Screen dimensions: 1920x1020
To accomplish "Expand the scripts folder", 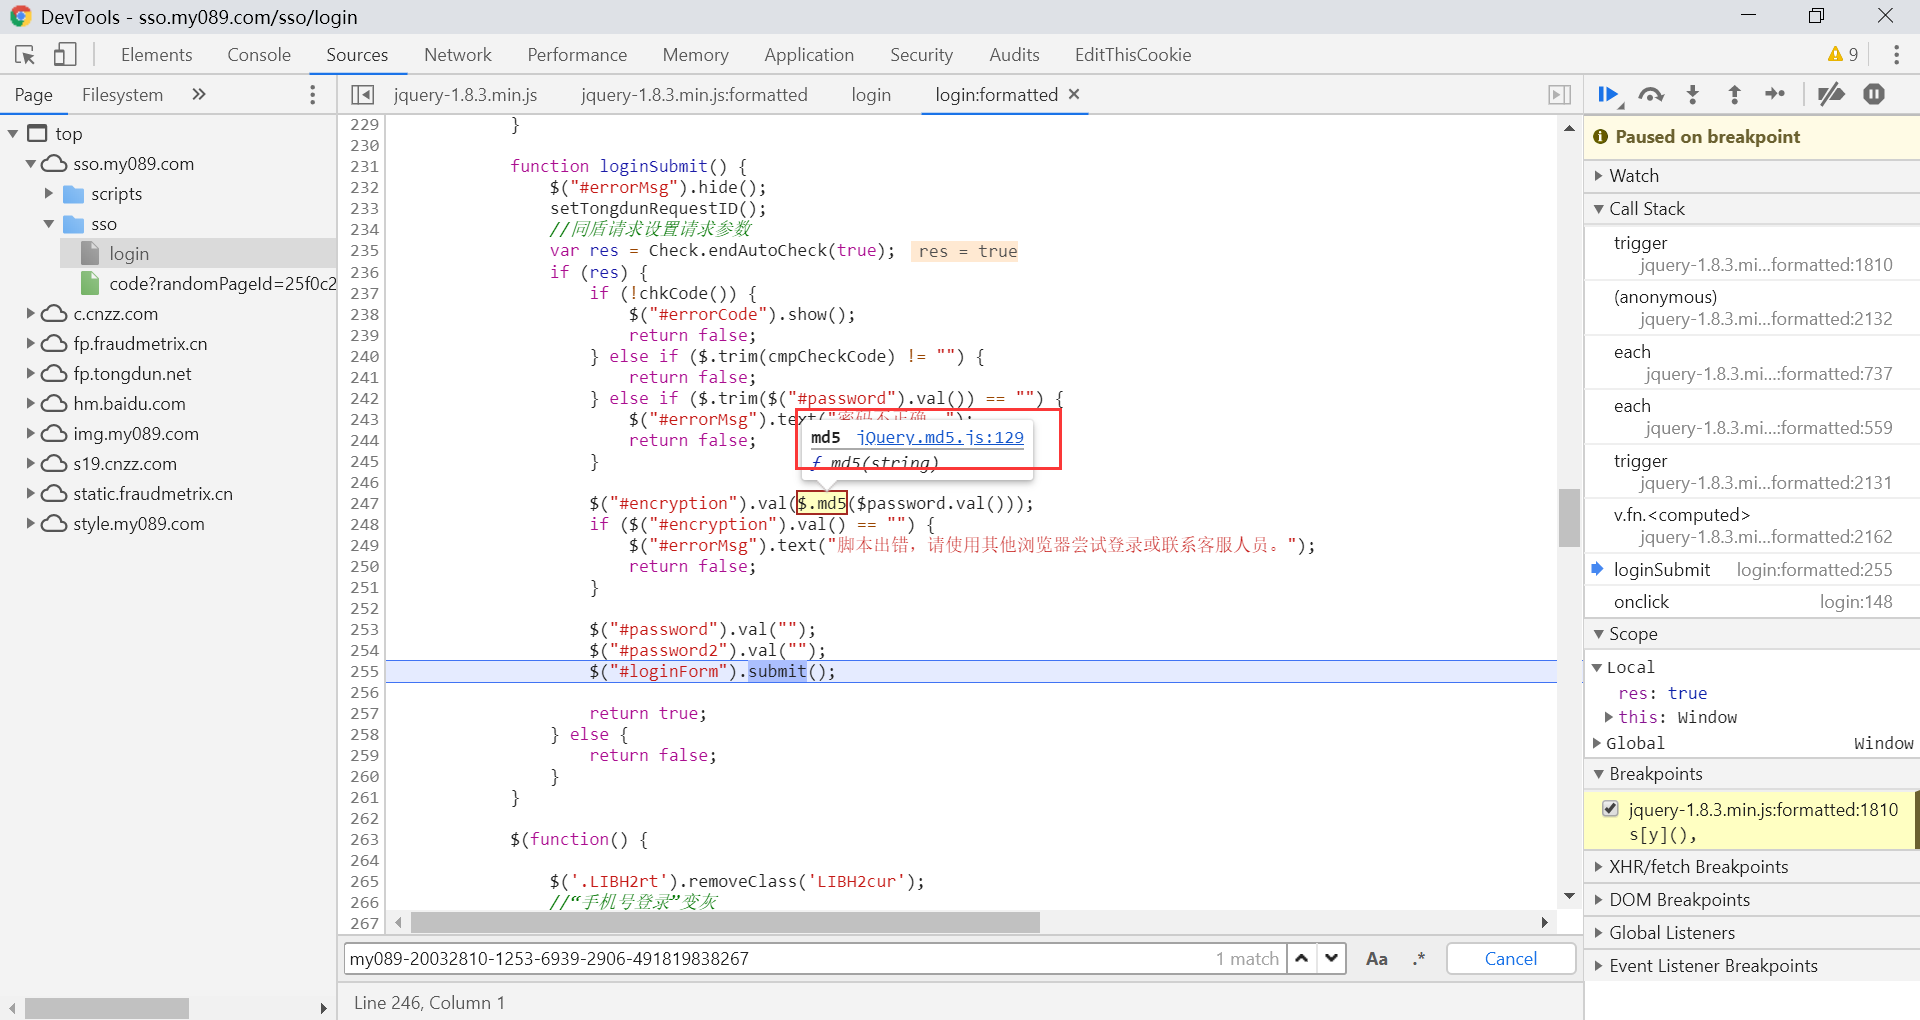I will click(48, 194).
